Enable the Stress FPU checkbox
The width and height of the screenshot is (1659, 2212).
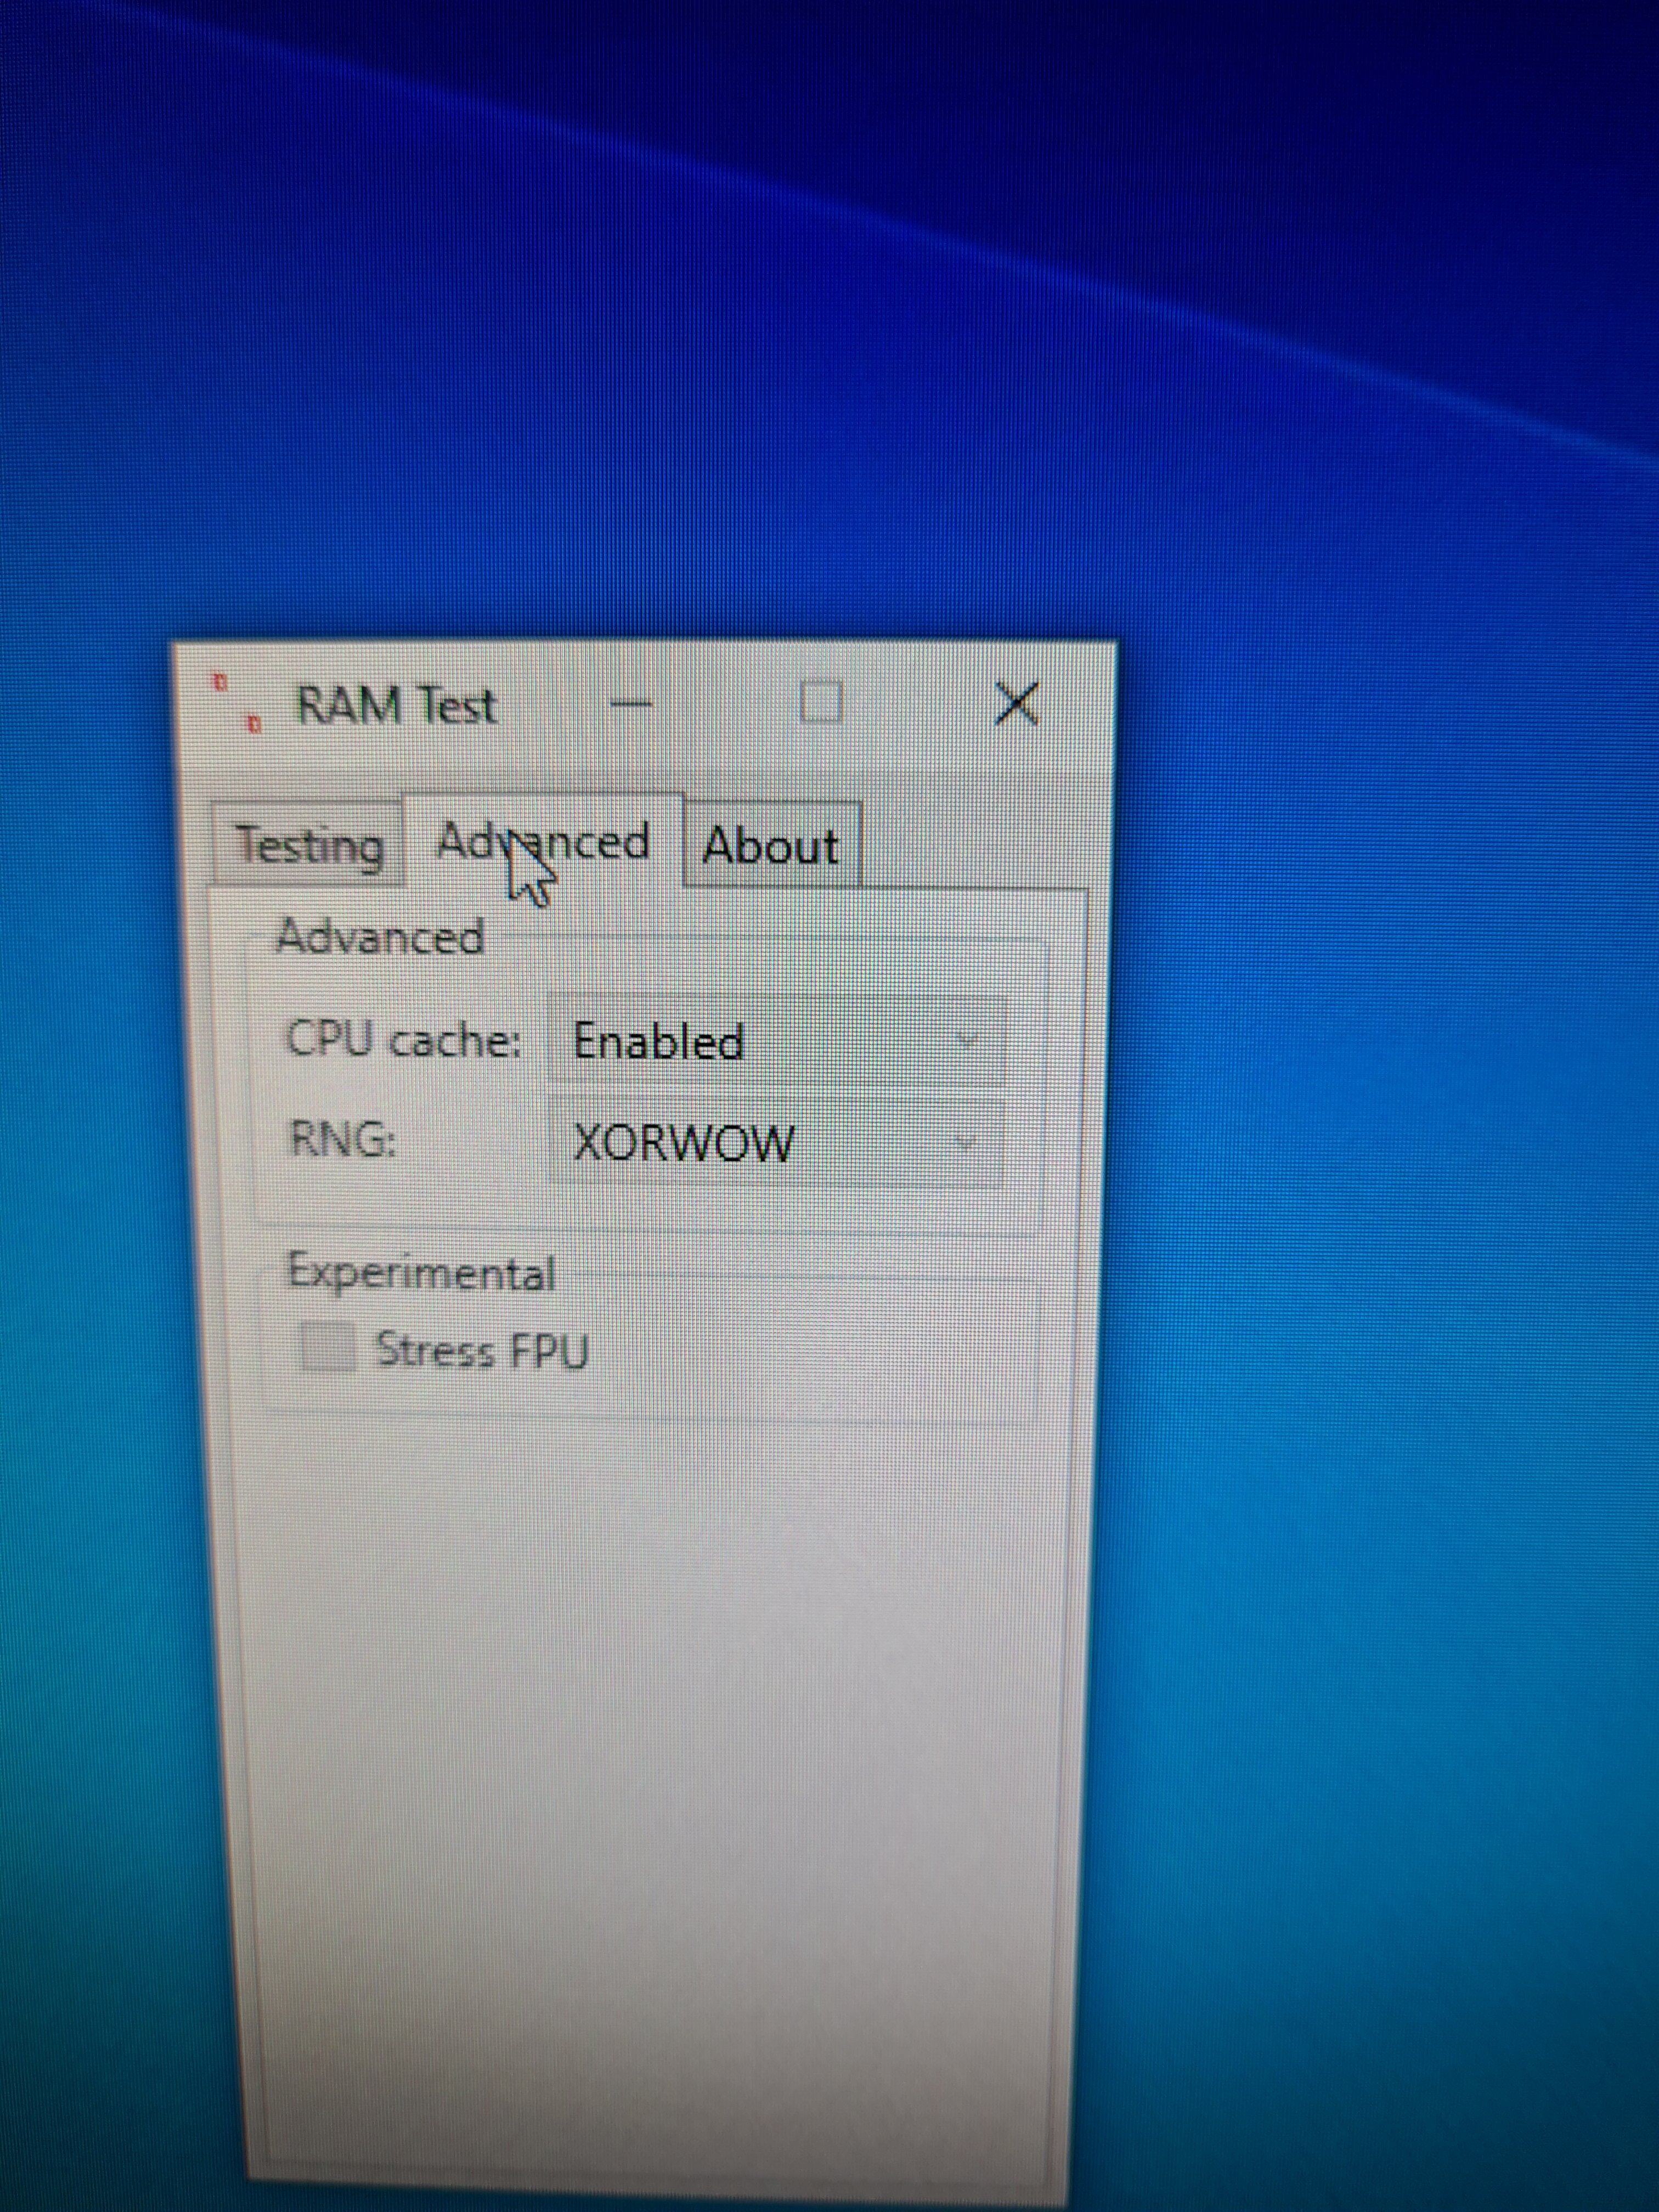329,1347
